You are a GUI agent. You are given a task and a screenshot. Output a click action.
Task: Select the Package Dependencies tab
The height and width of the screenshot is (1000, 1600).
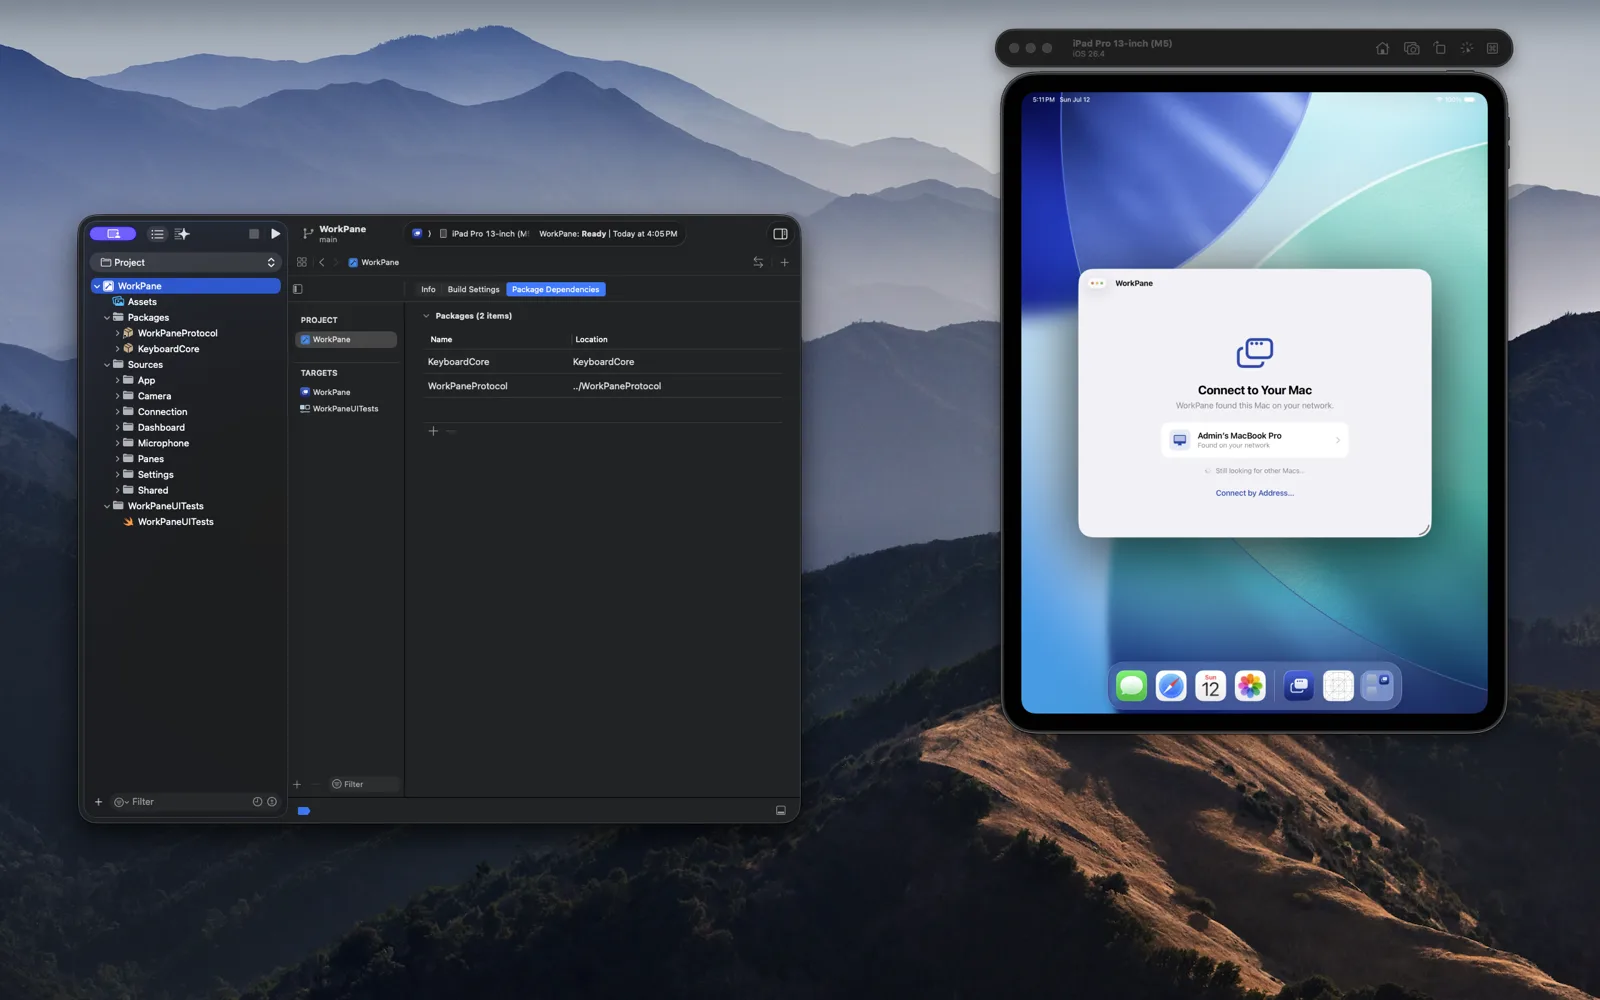[556, 289]
